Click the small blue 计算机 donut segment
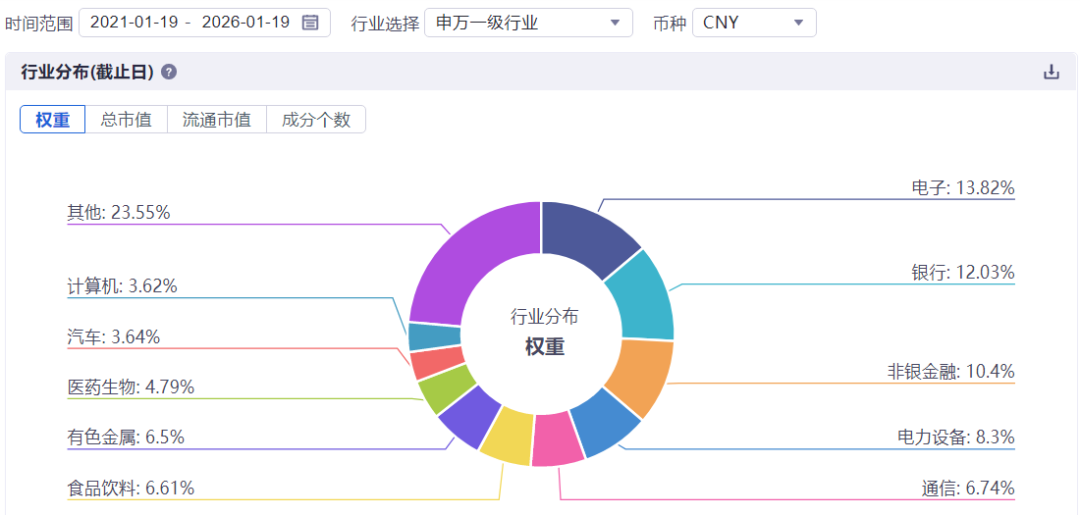This screenshot has height=515, width=1080. (433, 337)
